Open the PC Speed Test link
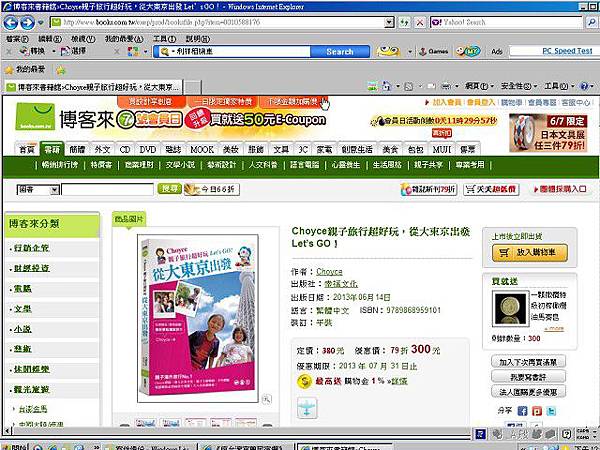600x450 pixels. (567, 51)
